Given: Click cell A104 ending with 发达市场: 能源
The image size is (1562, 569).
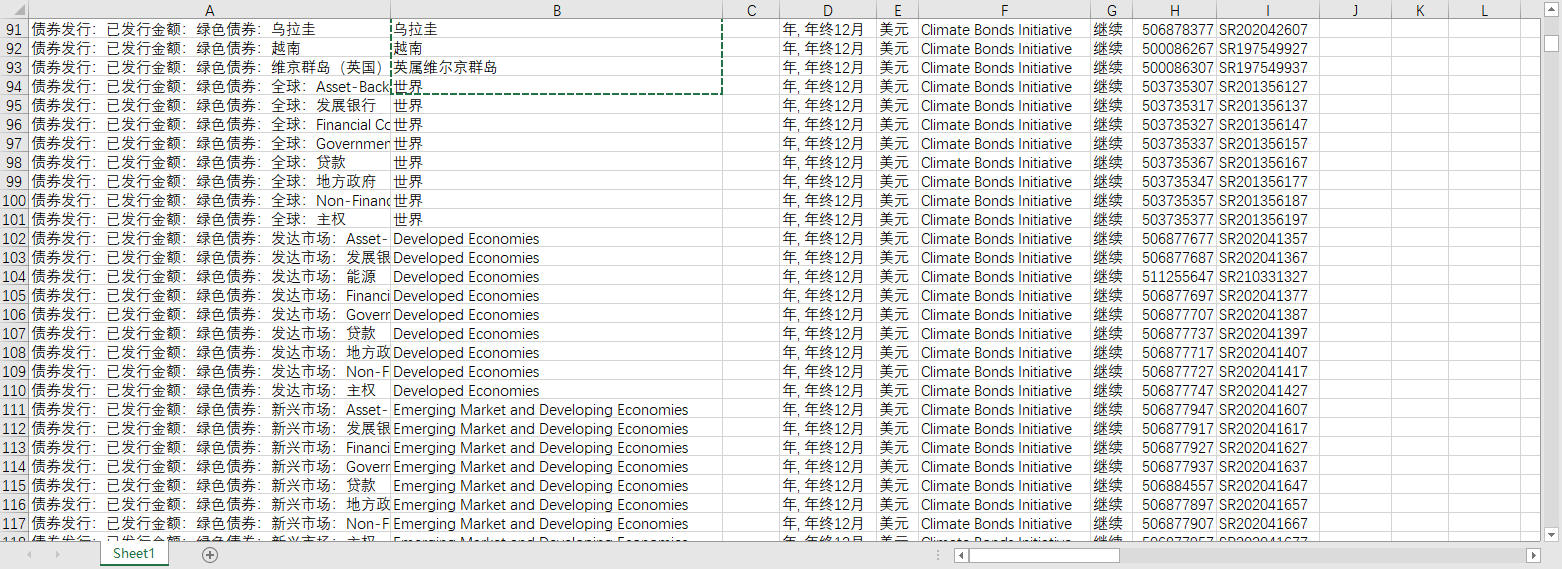Looking at the screenshot, I should click(x=209, y=277).
